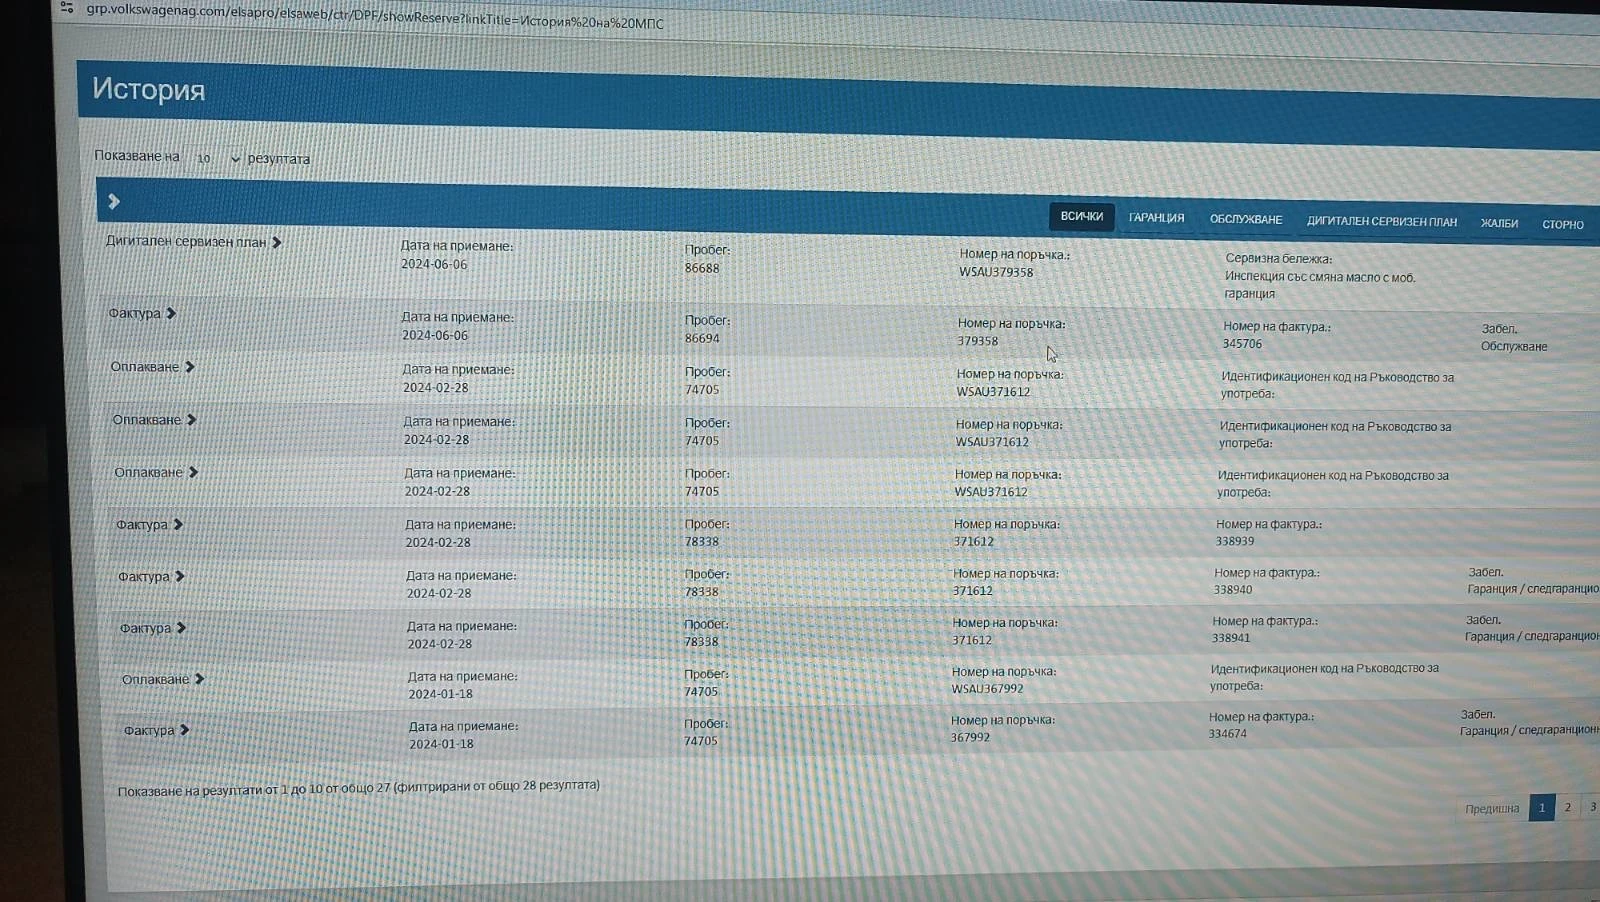Click the results count summary text

358,788
